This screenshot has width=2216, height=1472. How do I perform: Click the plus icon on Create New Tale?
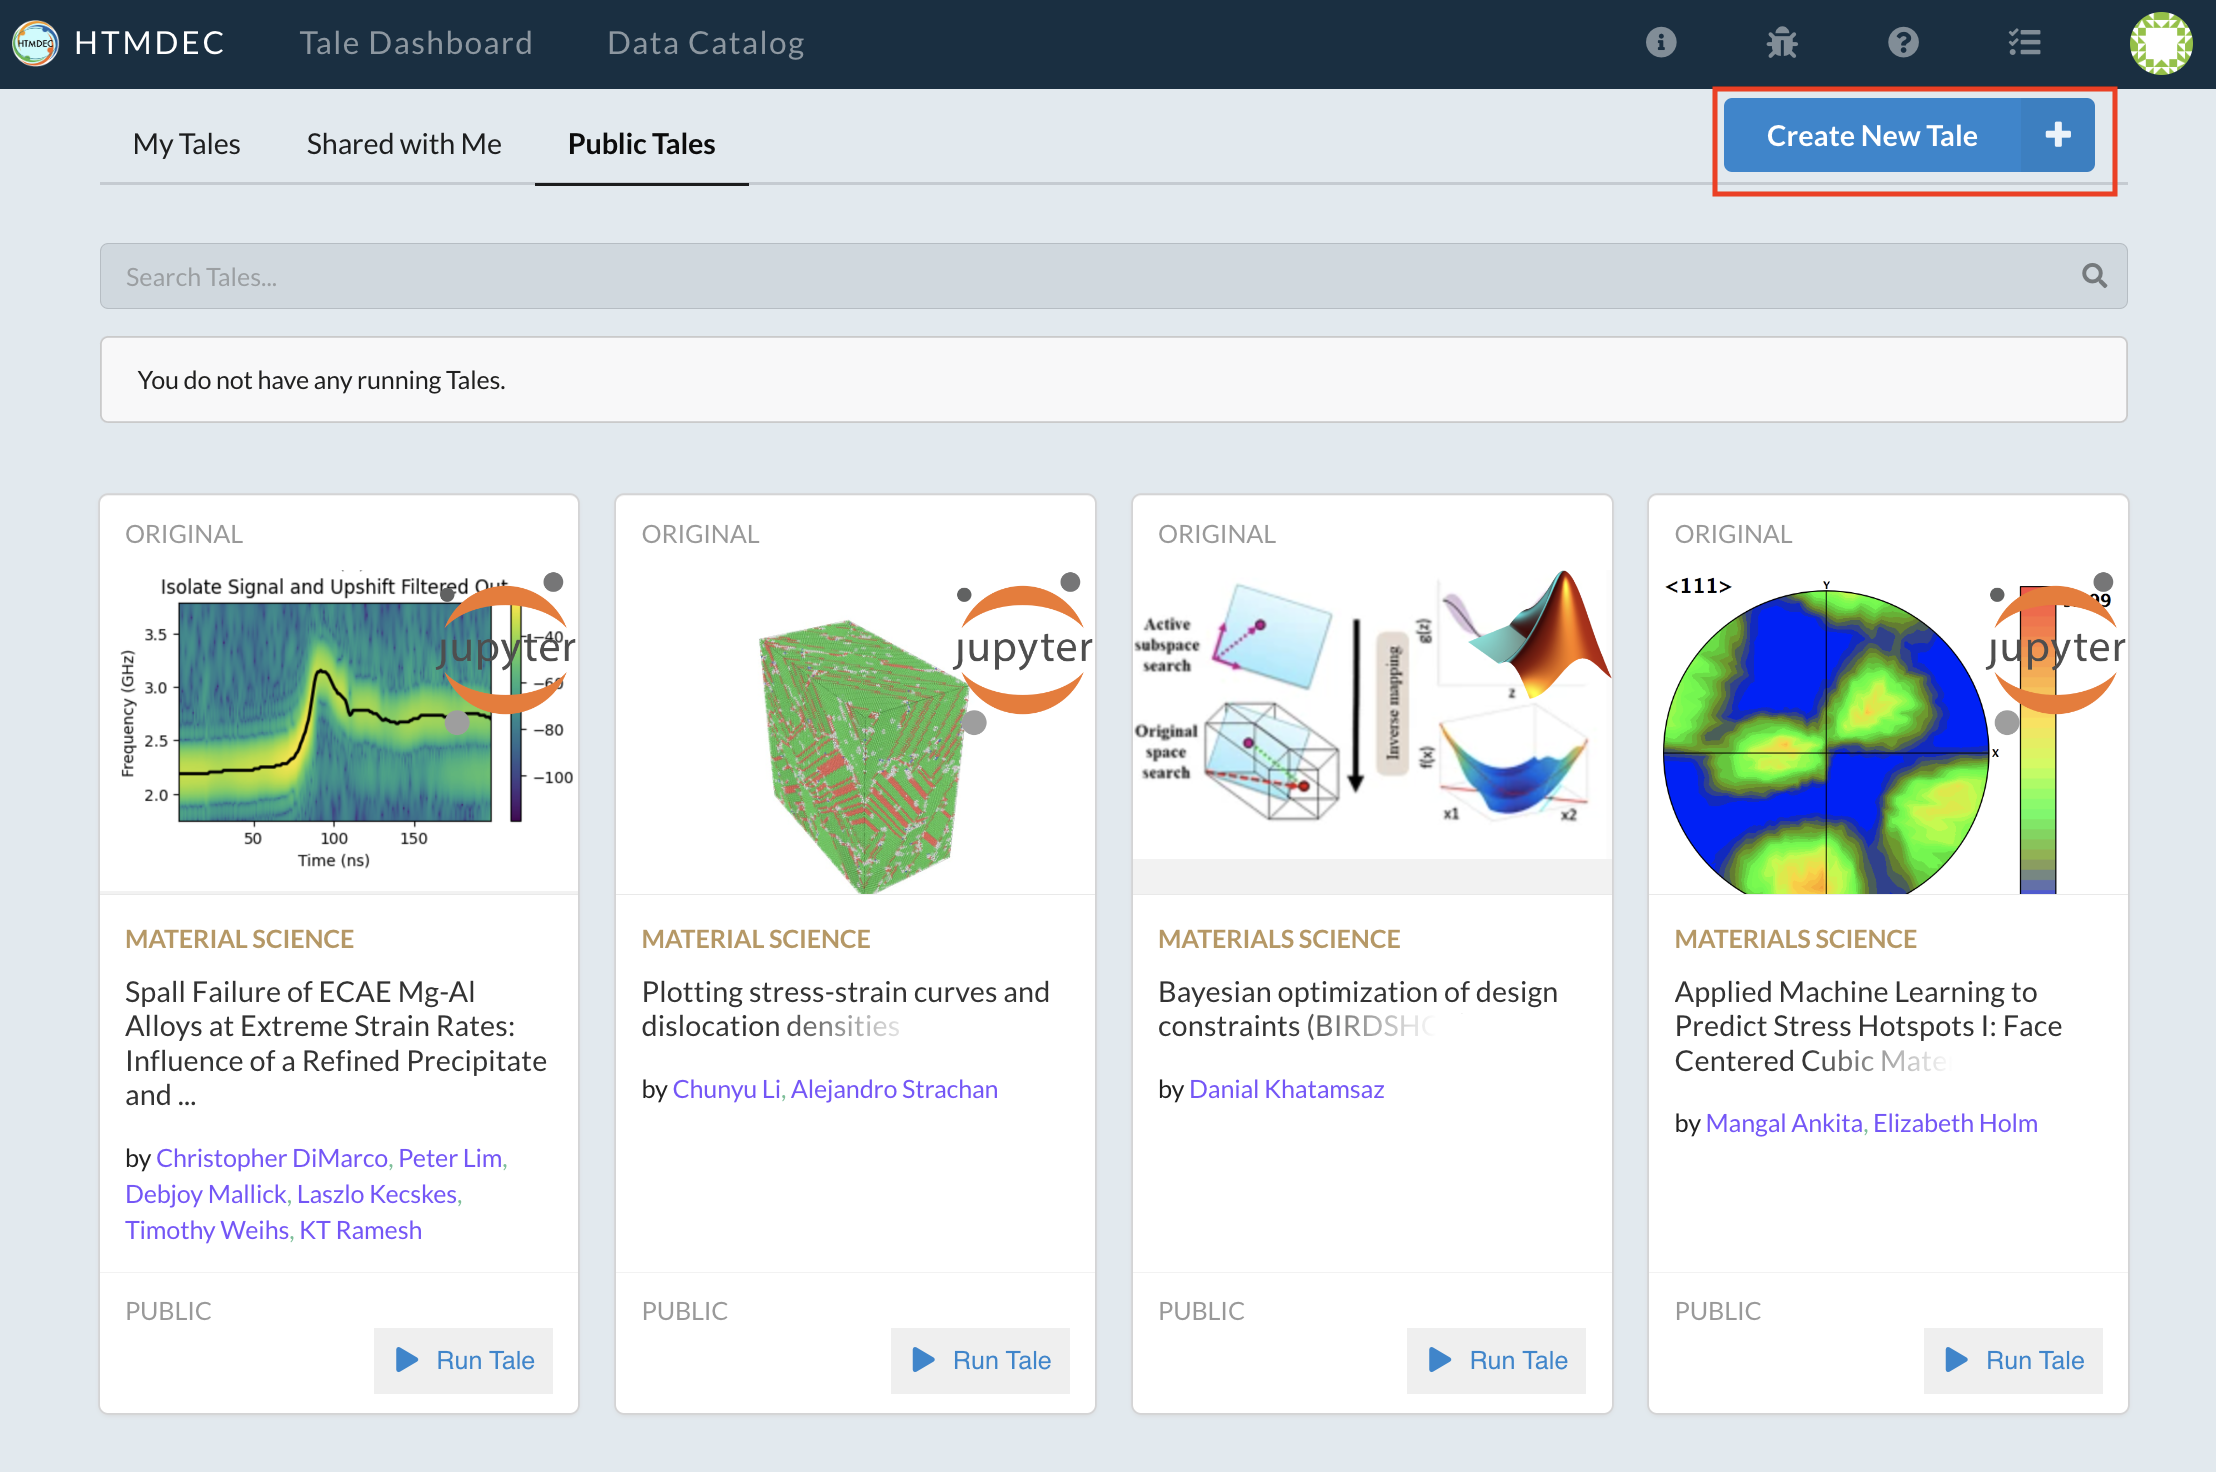[x=2057, y=135]
